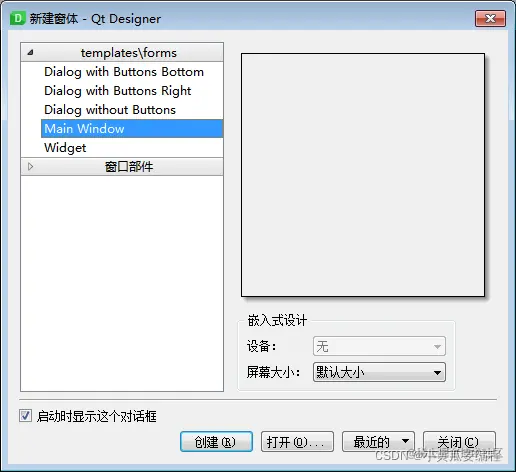Click the 打开(O)... open button
516x472 pixels.
click(x=297, y=442)
